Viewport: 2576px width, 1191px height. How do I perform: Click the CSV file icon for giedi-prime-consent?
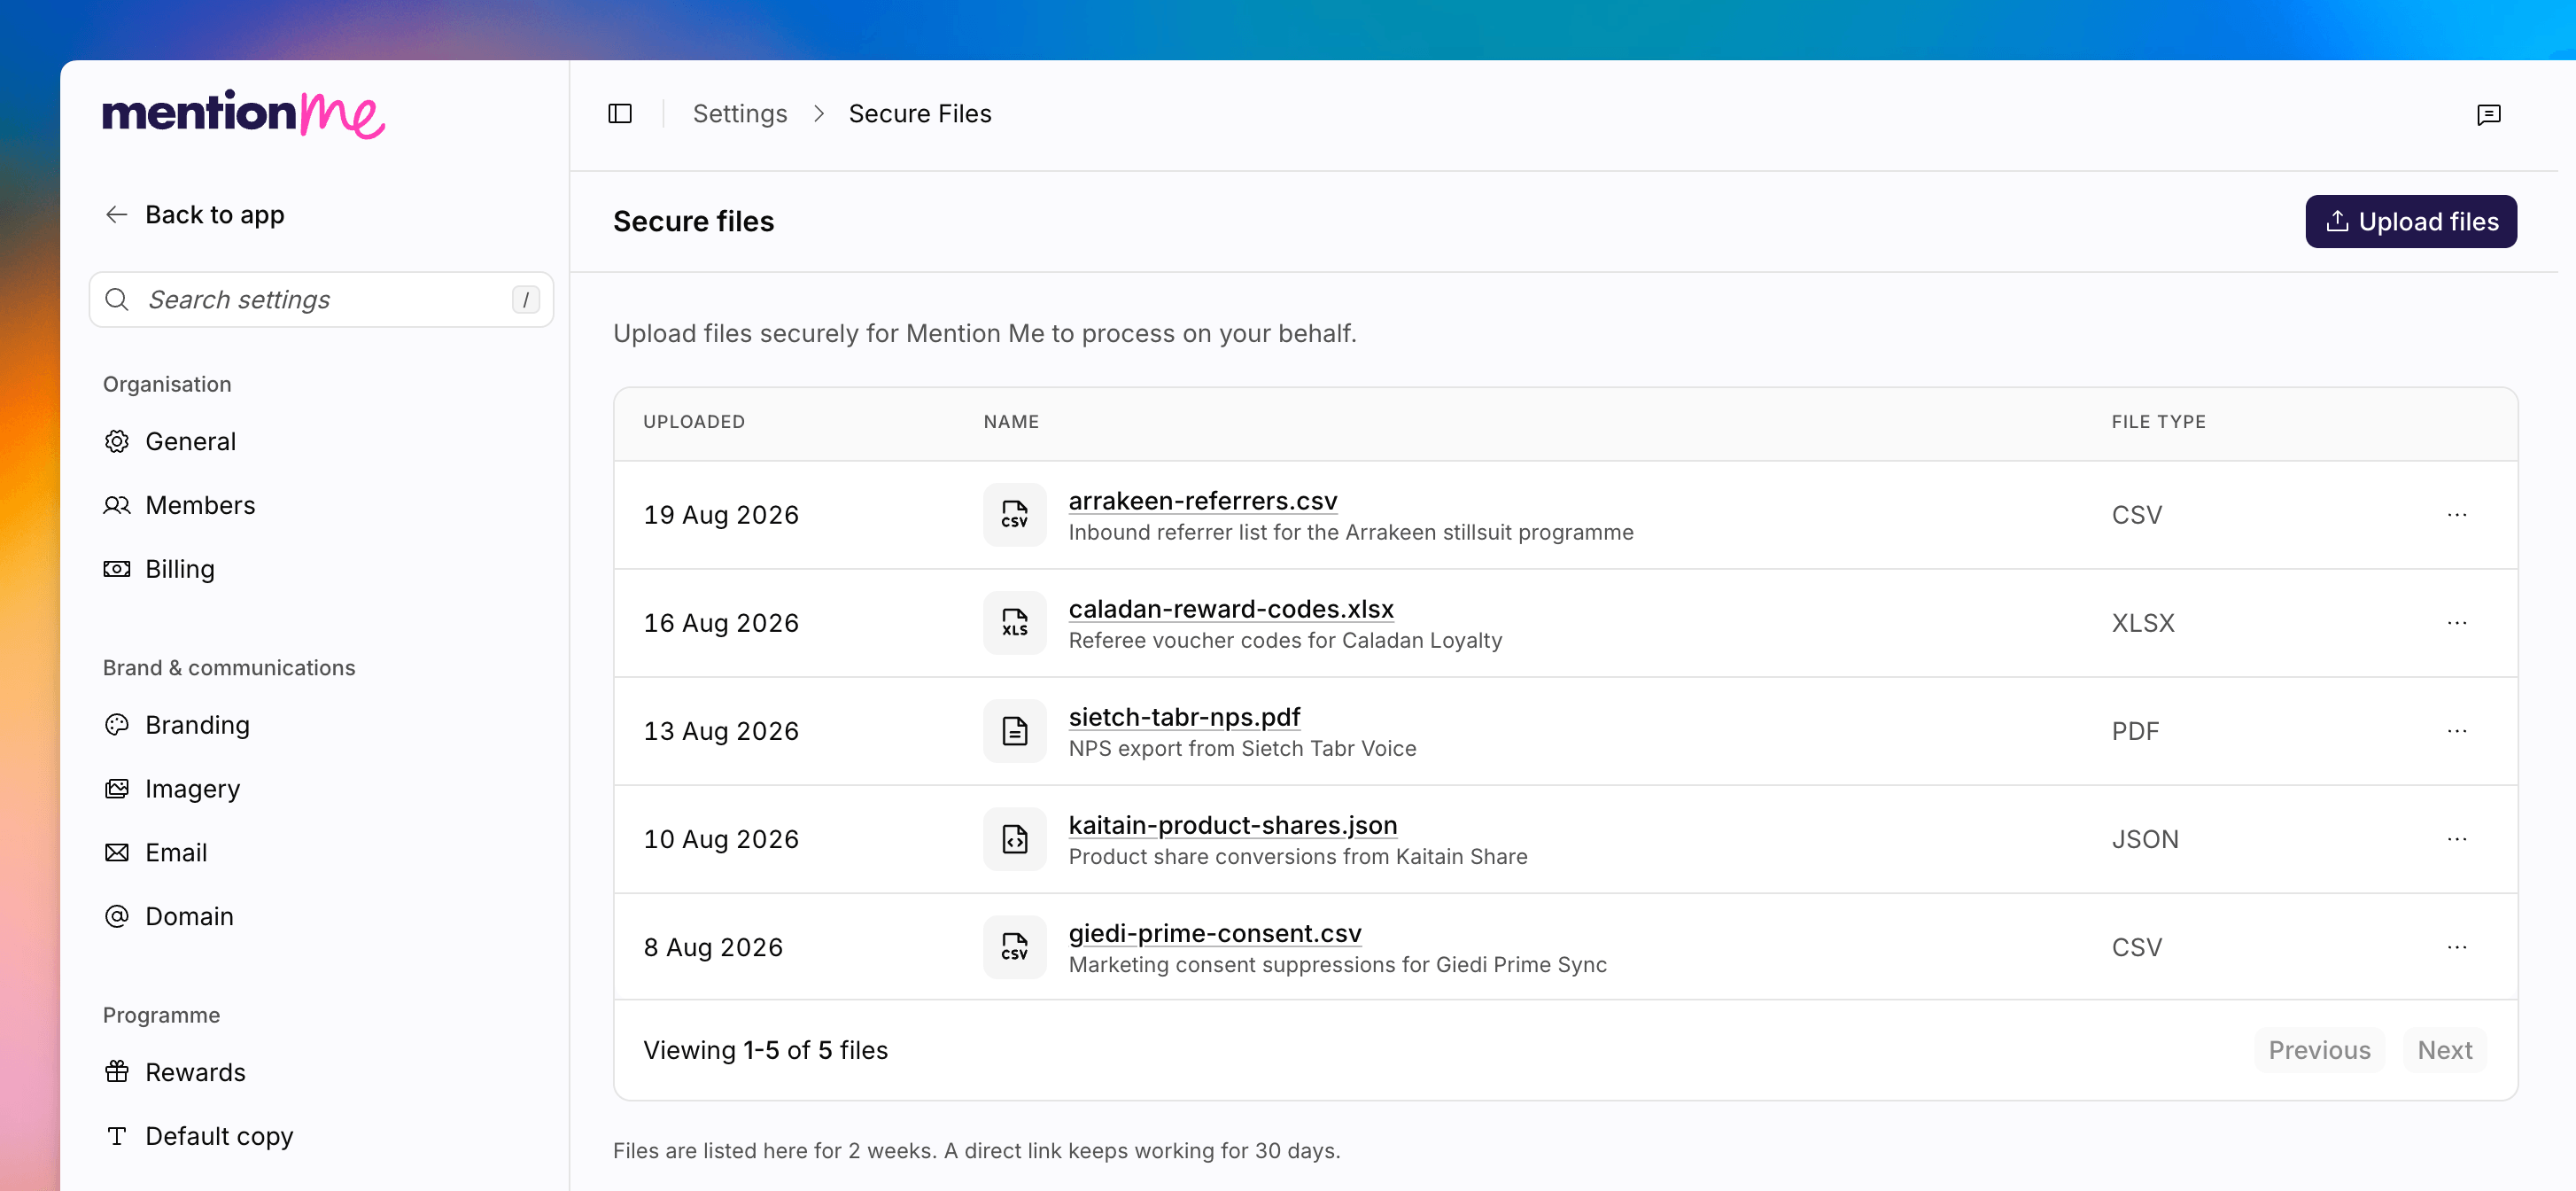(1014, 947)
